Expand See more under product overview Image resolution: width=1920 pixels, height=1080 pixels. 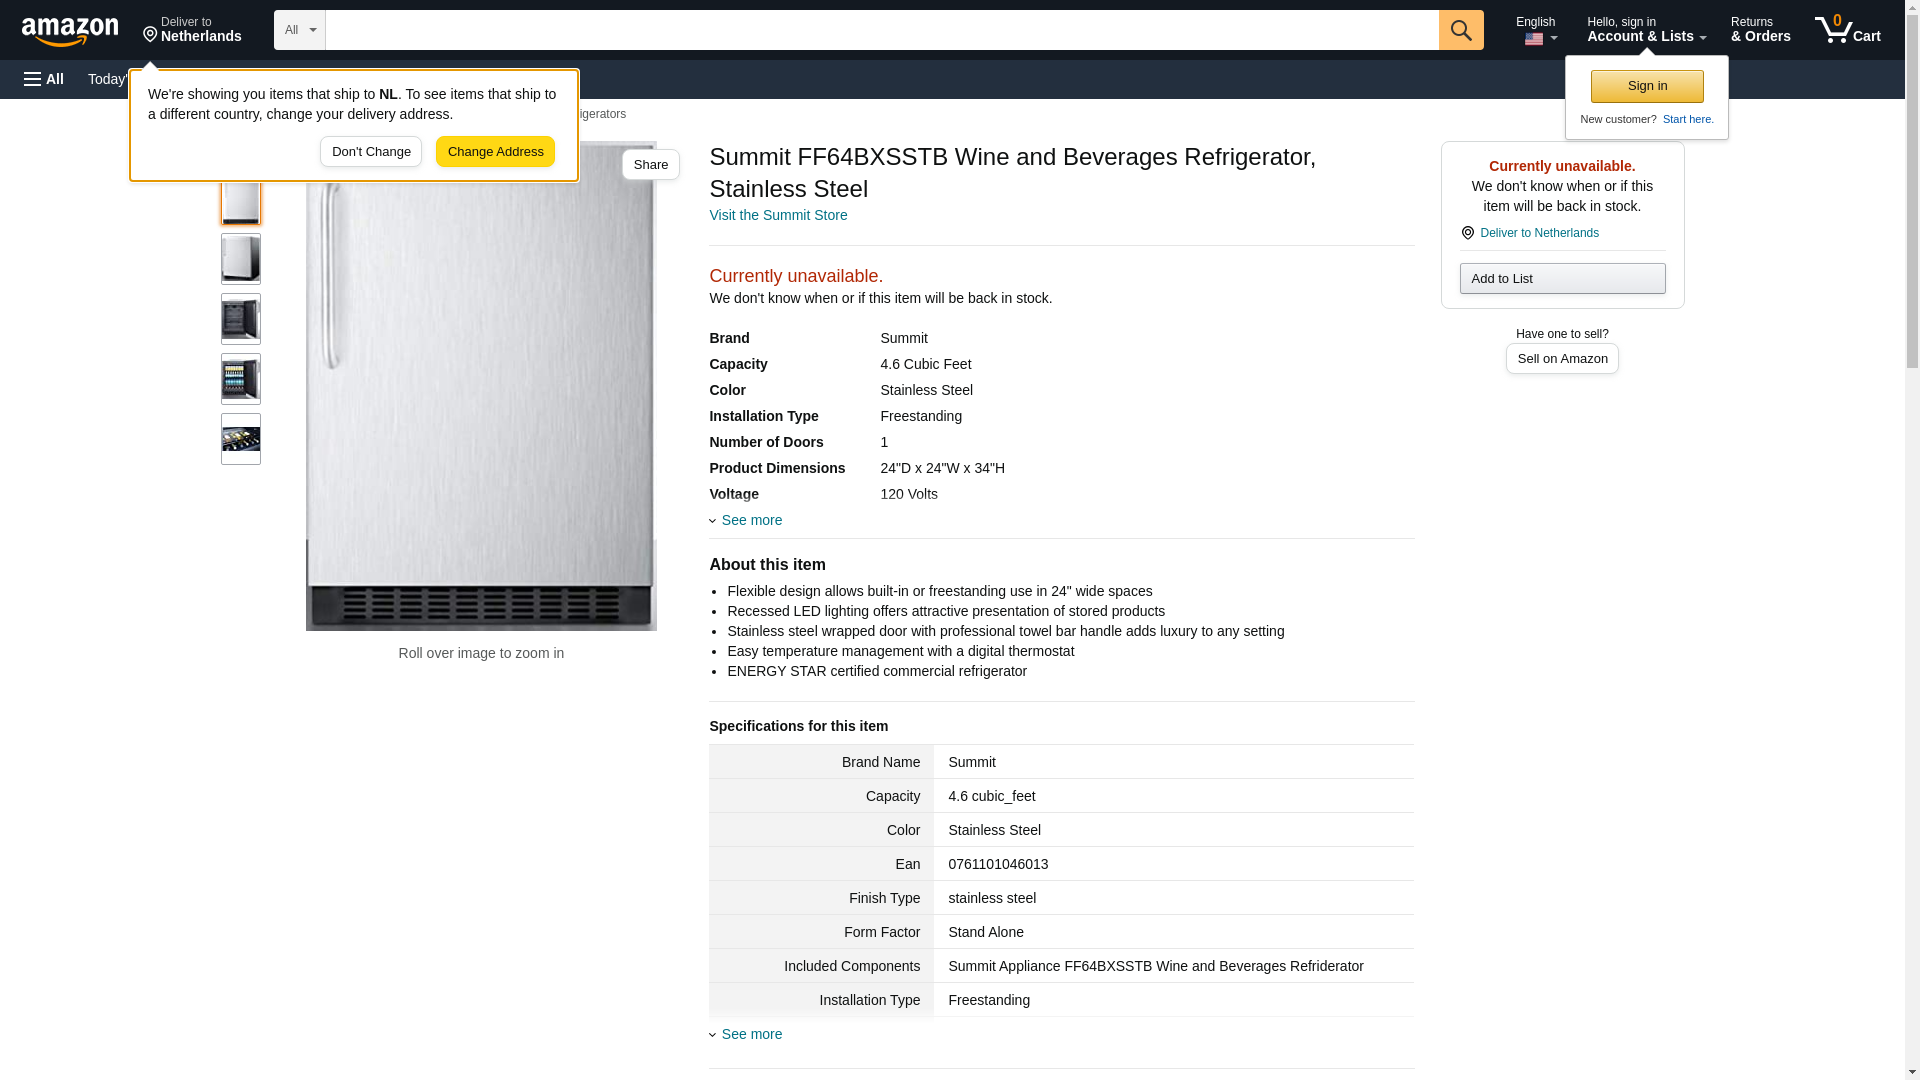750,520
